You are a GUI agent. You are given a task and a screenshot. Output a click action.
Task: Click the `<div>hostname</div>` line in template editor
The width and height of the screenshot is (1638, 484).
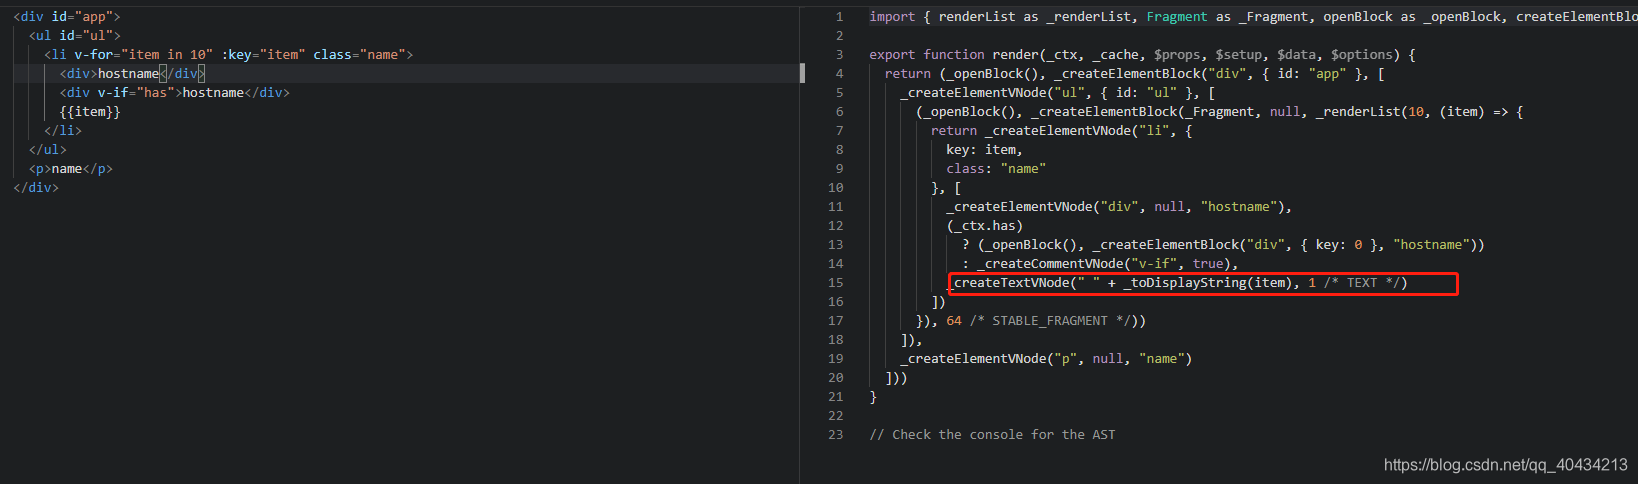pos(132,73)
